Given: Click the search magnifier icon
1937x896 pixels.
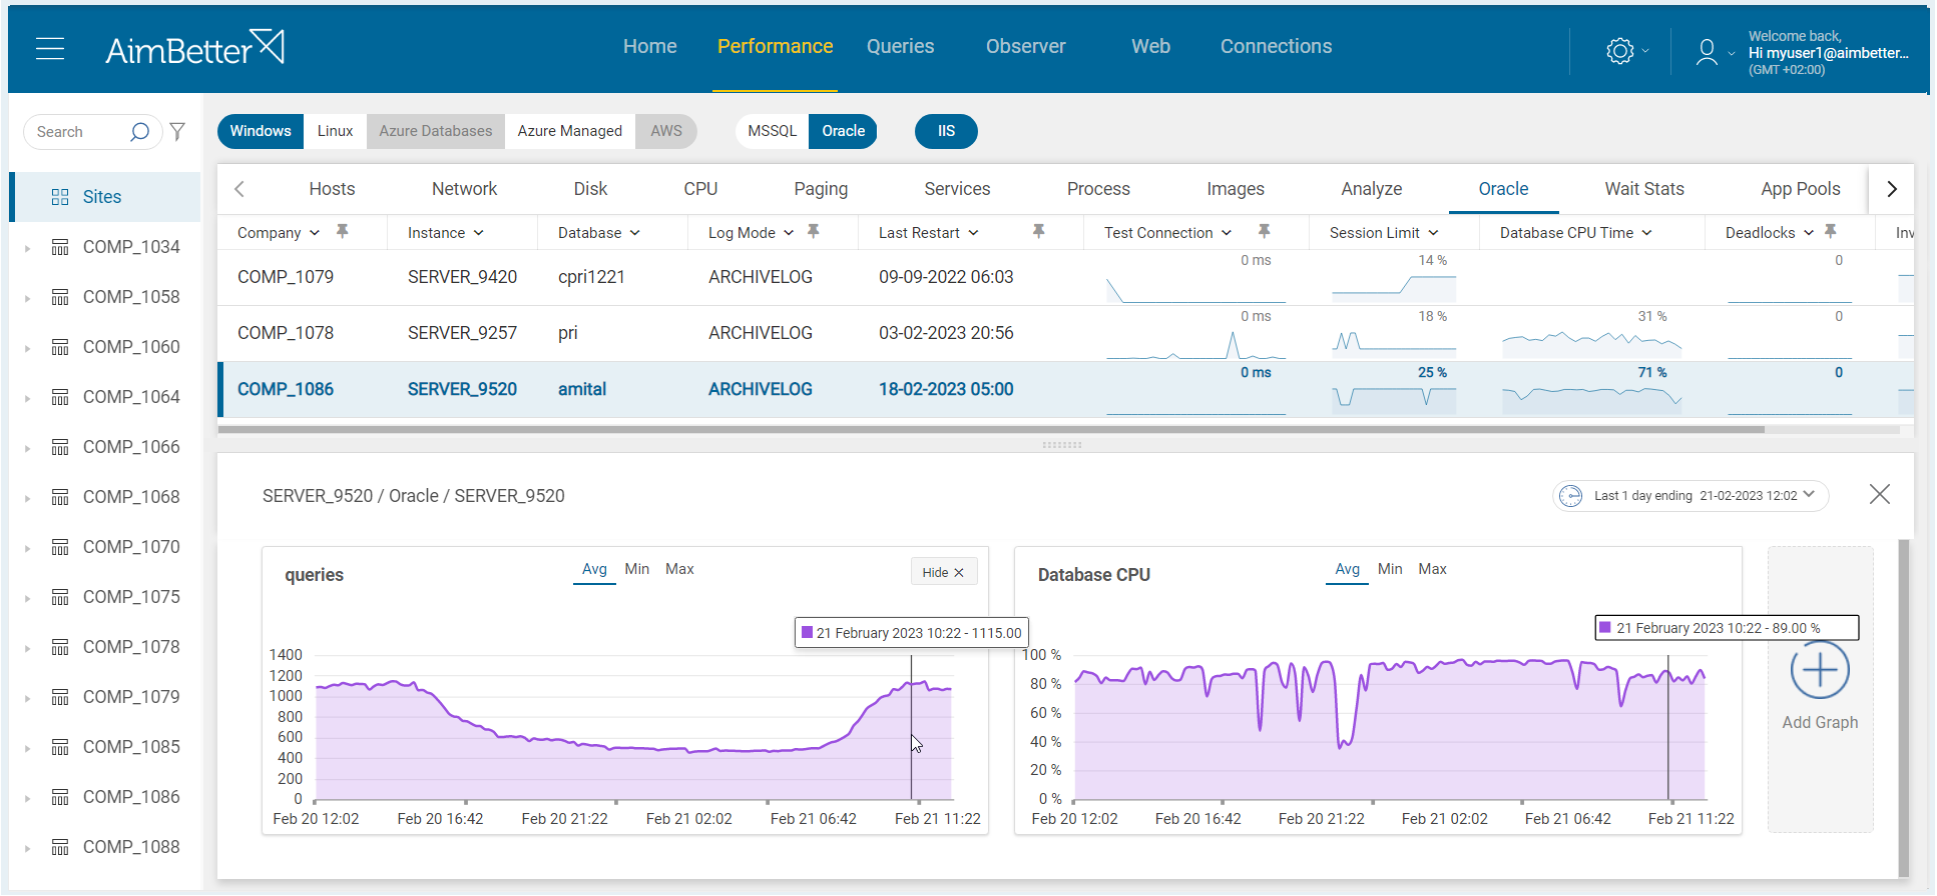Looking at the screenshot, I should pos(140,132).
